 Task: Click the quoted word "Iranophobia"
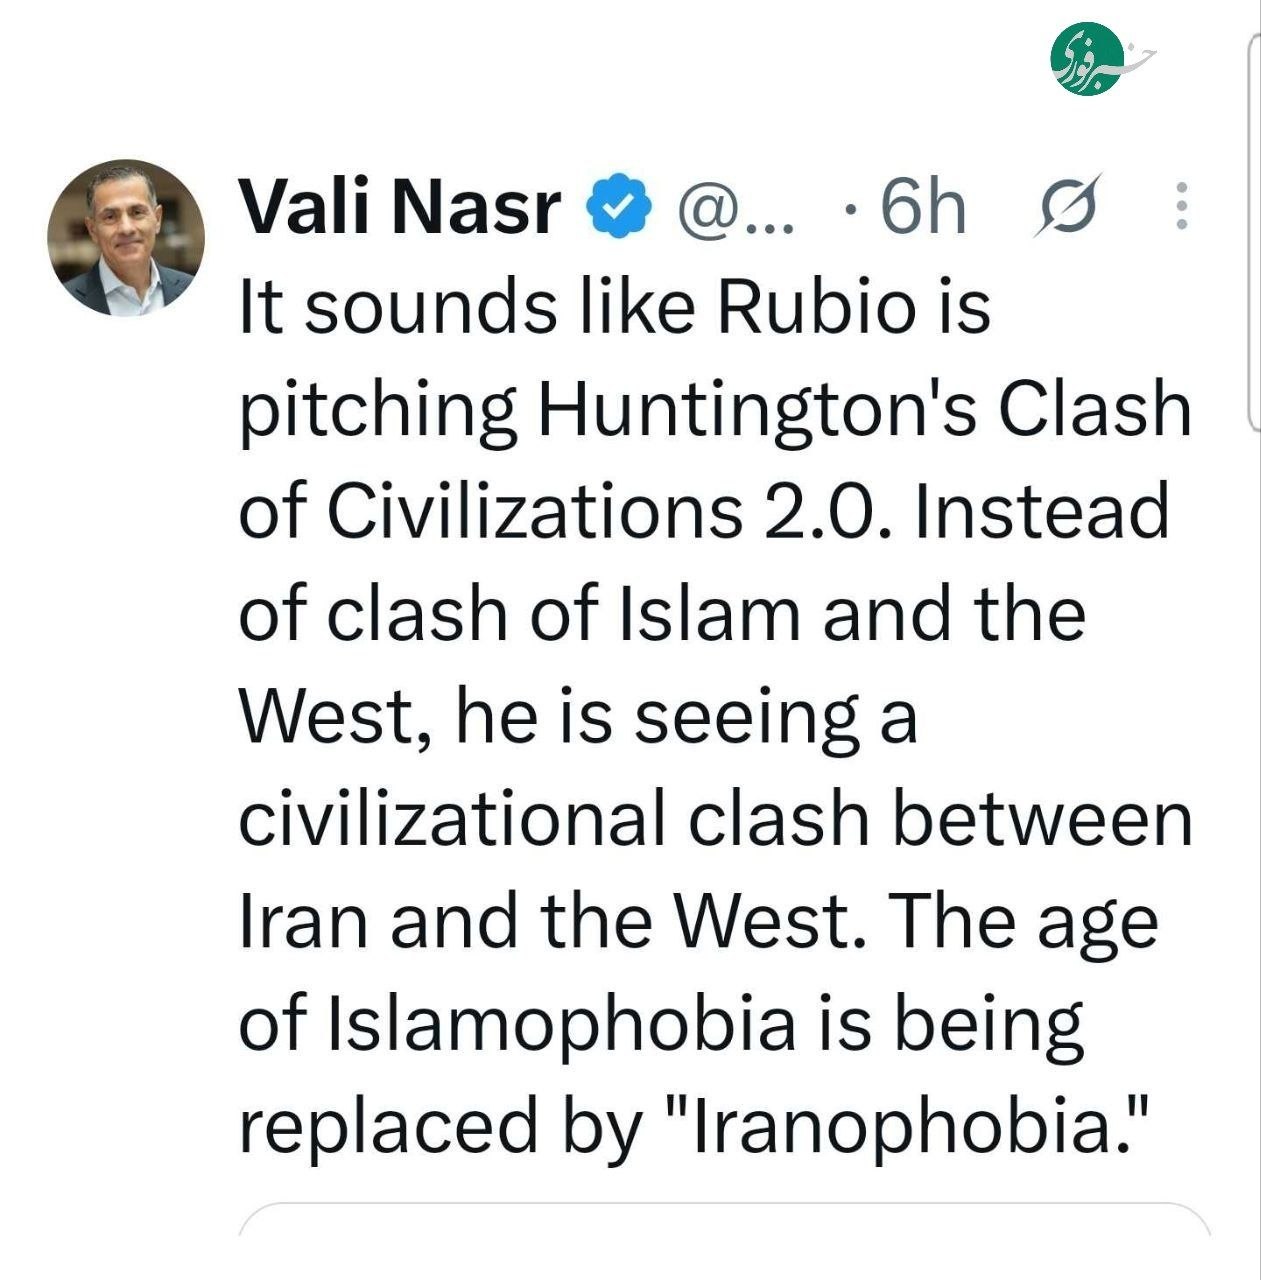pos(912,1126)
